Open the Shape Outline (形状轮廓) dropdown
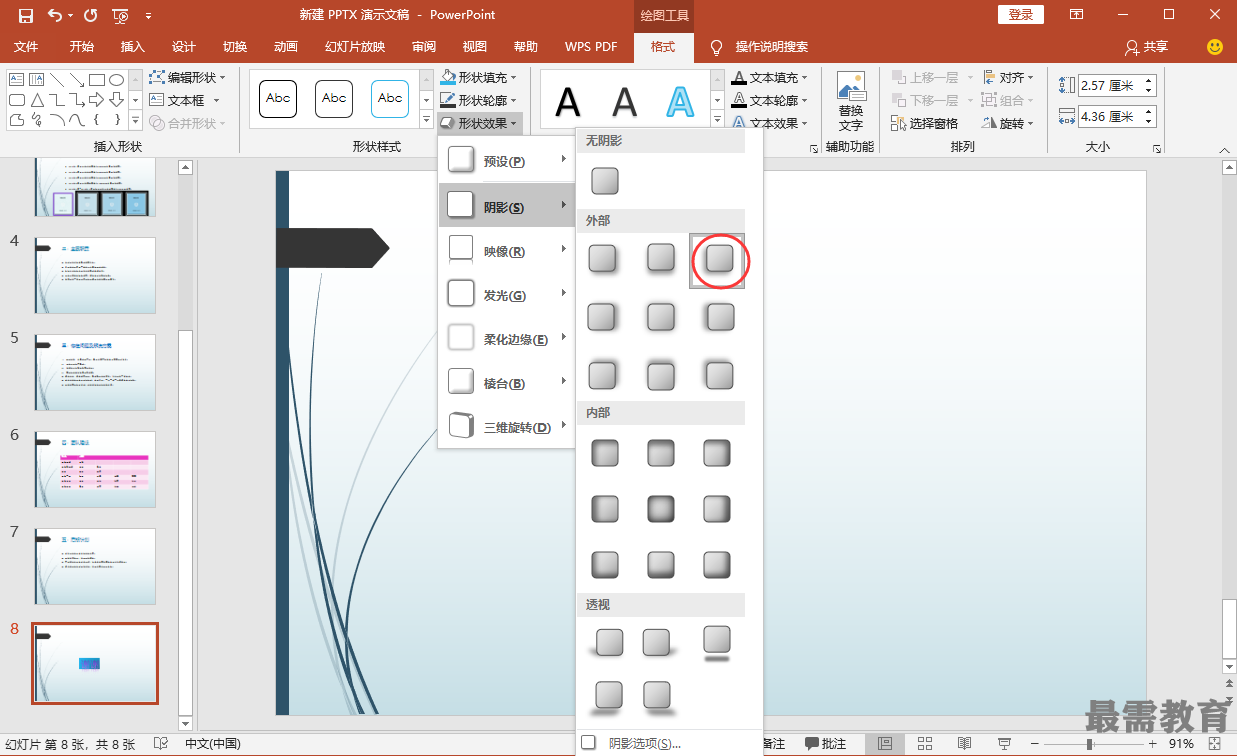This screenshot has width=1237, height=756. point(480,100)
